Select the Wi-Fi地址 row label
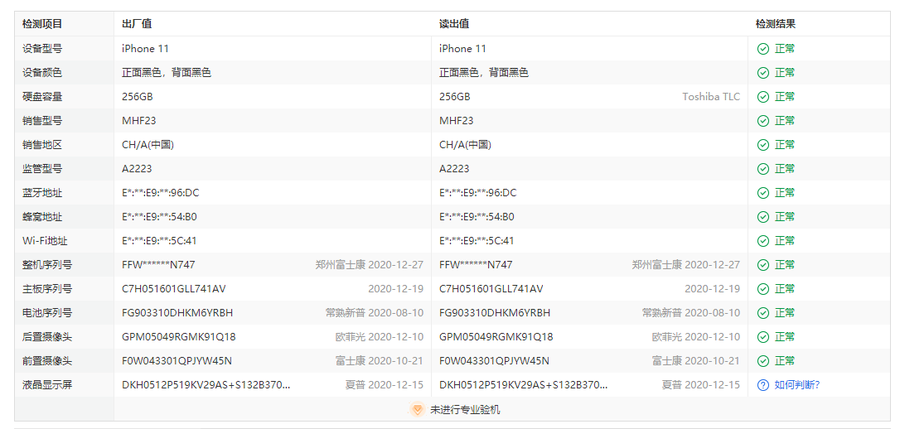Screen dimensions: 900x429 click(45, 241)
